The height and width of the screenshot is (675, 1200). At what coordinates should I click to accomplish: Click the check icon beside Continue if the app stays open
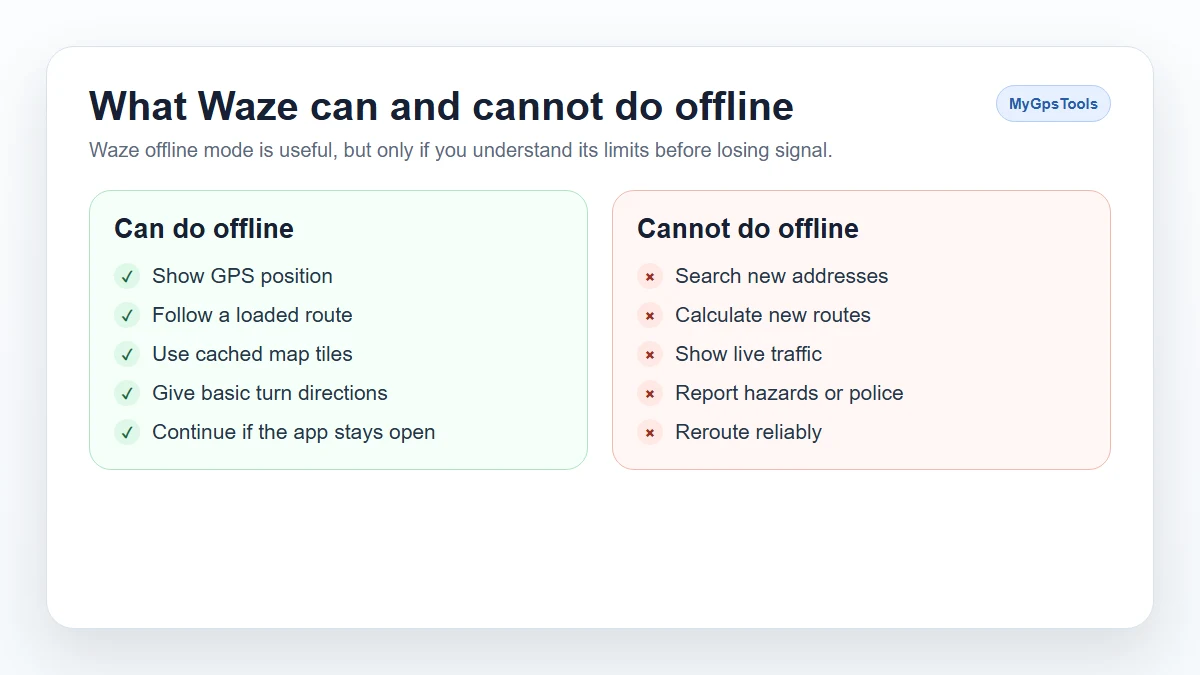(127, 432)
